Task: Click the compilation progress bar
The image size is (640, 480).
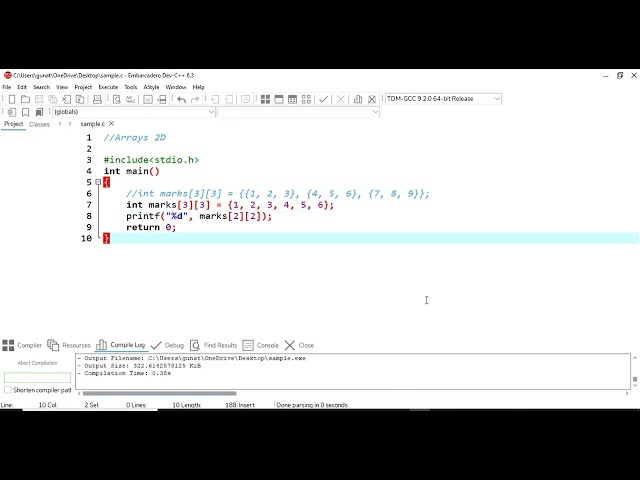Action: click(x=38, y=378)
